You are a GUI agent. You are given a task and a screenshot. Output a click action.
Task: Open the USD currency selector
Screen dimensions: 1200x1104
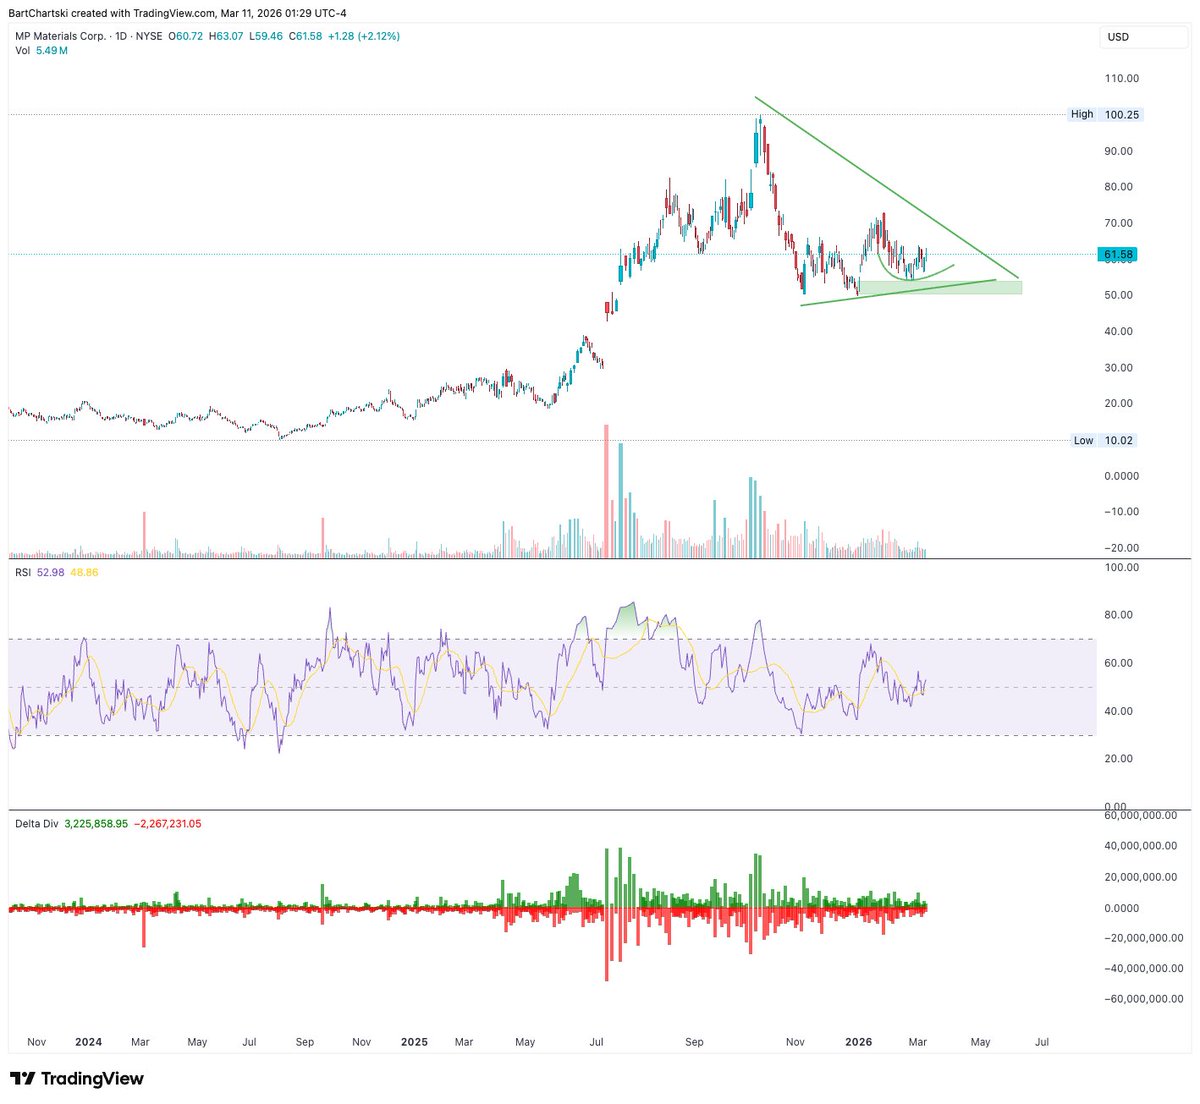tap(1145, 37)
